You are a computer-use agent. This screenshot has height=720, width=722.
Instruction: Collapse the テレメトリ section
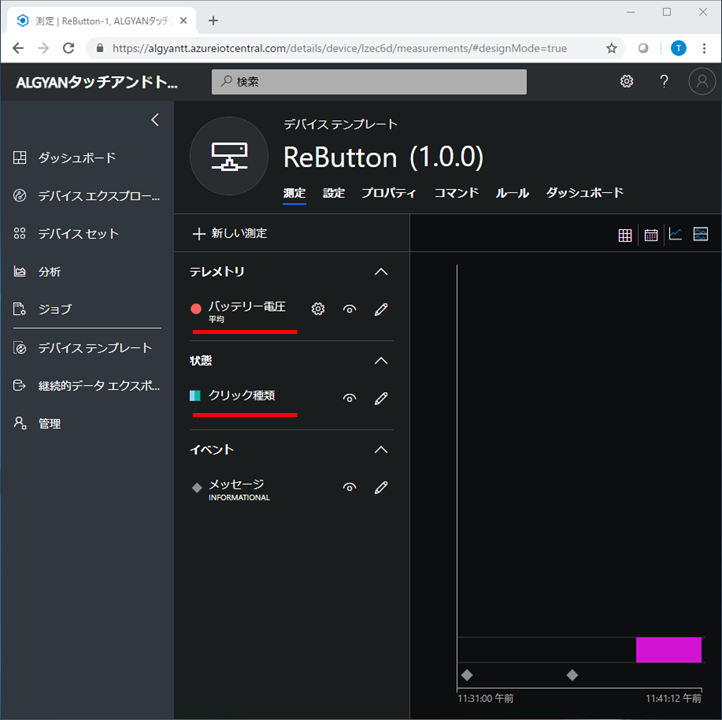(381, 272)
